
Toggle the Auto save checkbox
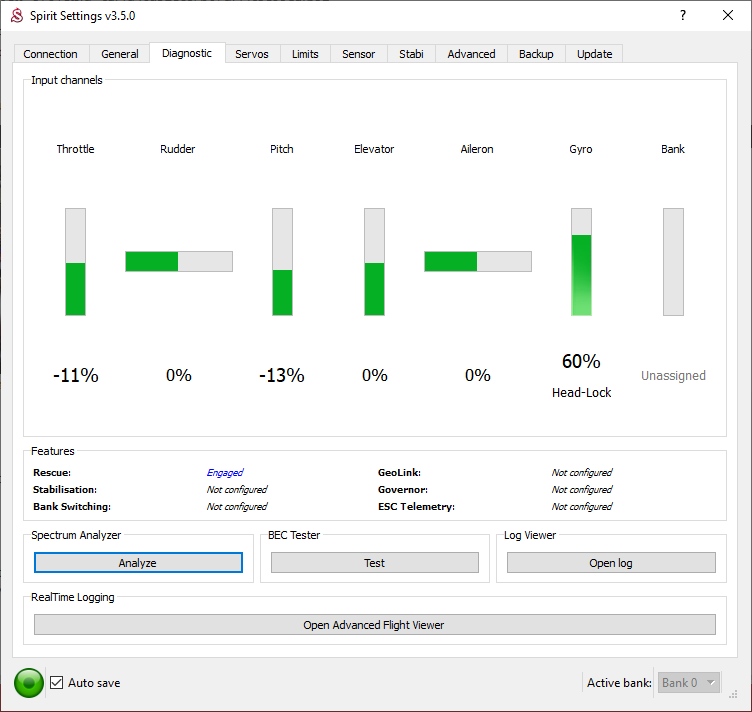click(x=58, y=683)
